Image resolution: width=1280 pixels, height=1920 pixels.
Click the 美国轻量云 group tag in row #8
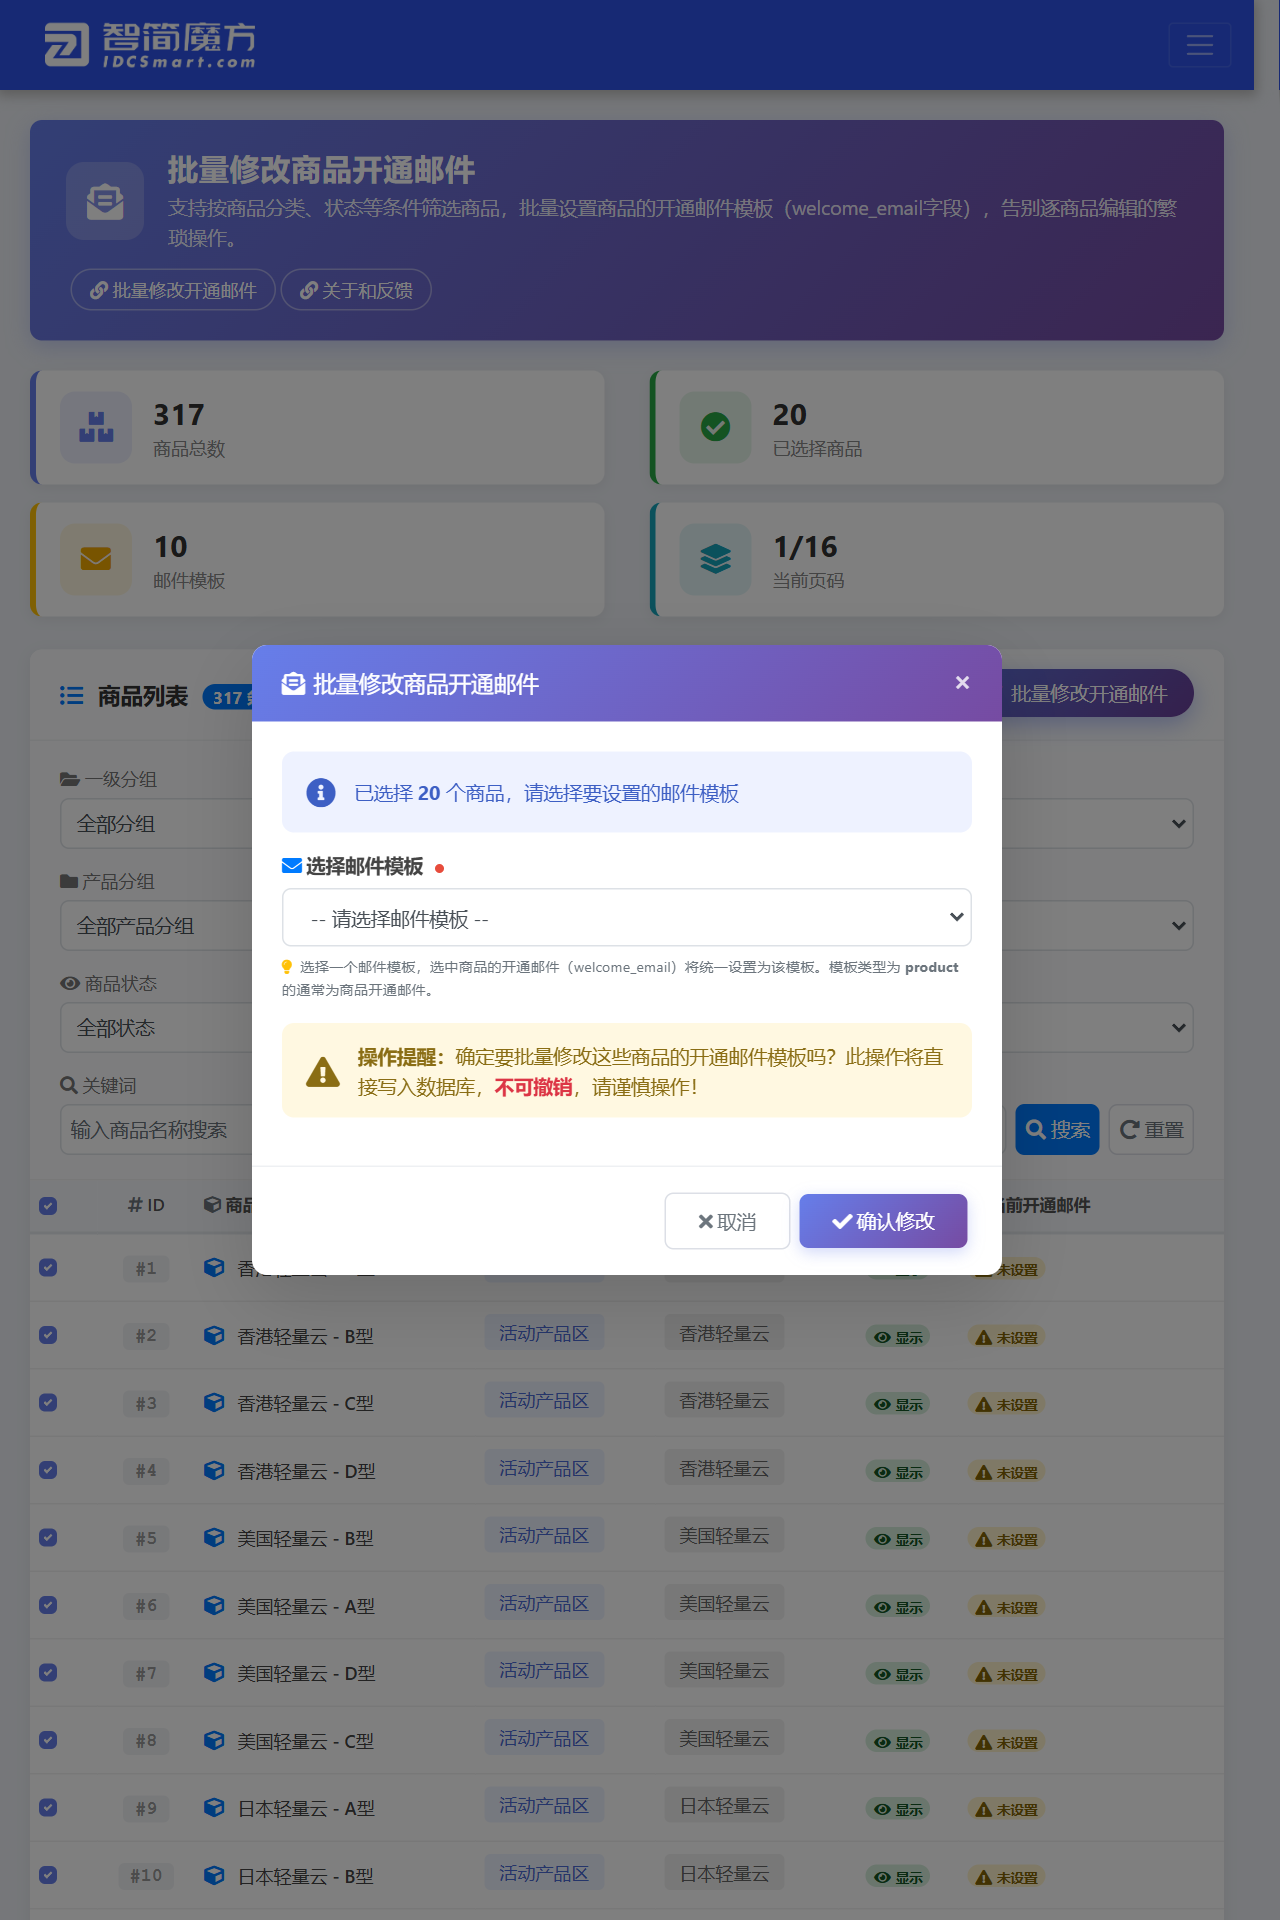[724, 1739]
